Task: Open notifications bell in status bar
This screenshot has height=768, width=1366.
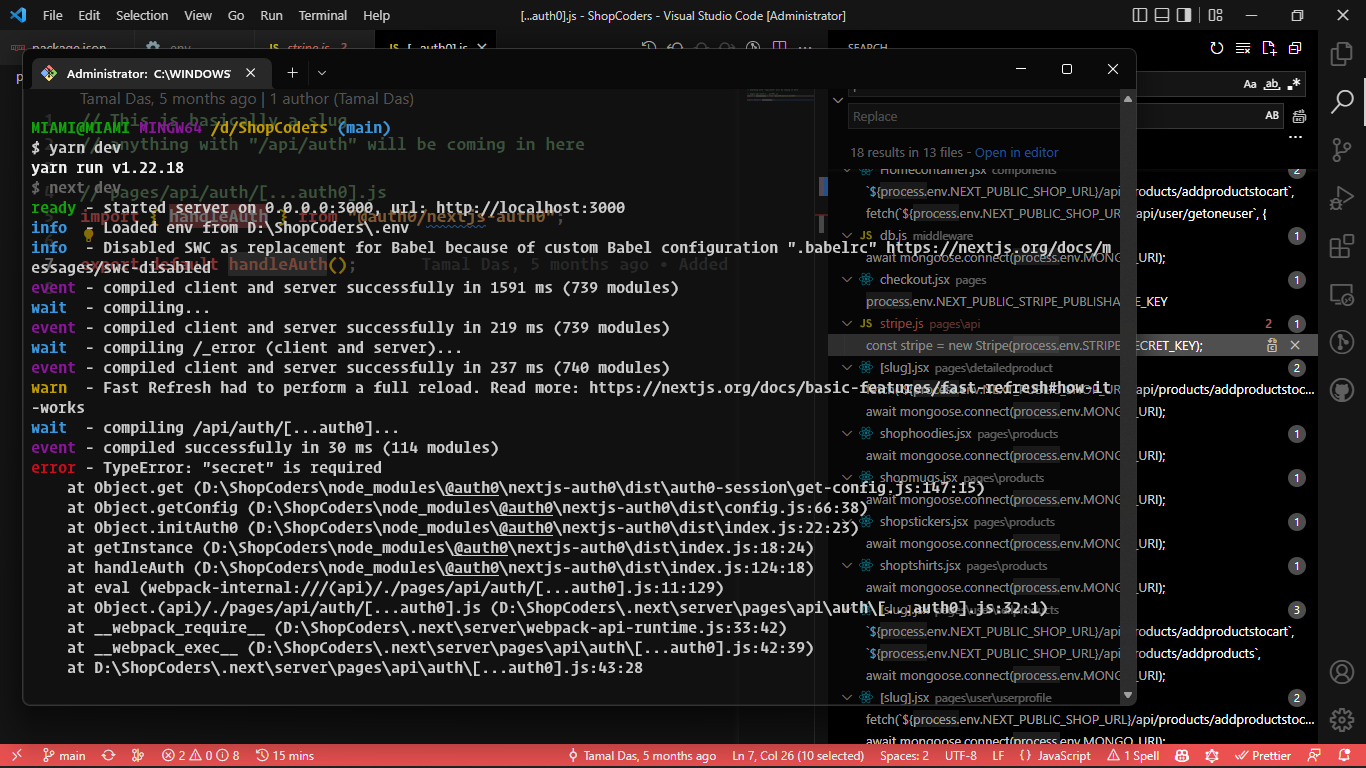Action: (x=1345, y=756)
